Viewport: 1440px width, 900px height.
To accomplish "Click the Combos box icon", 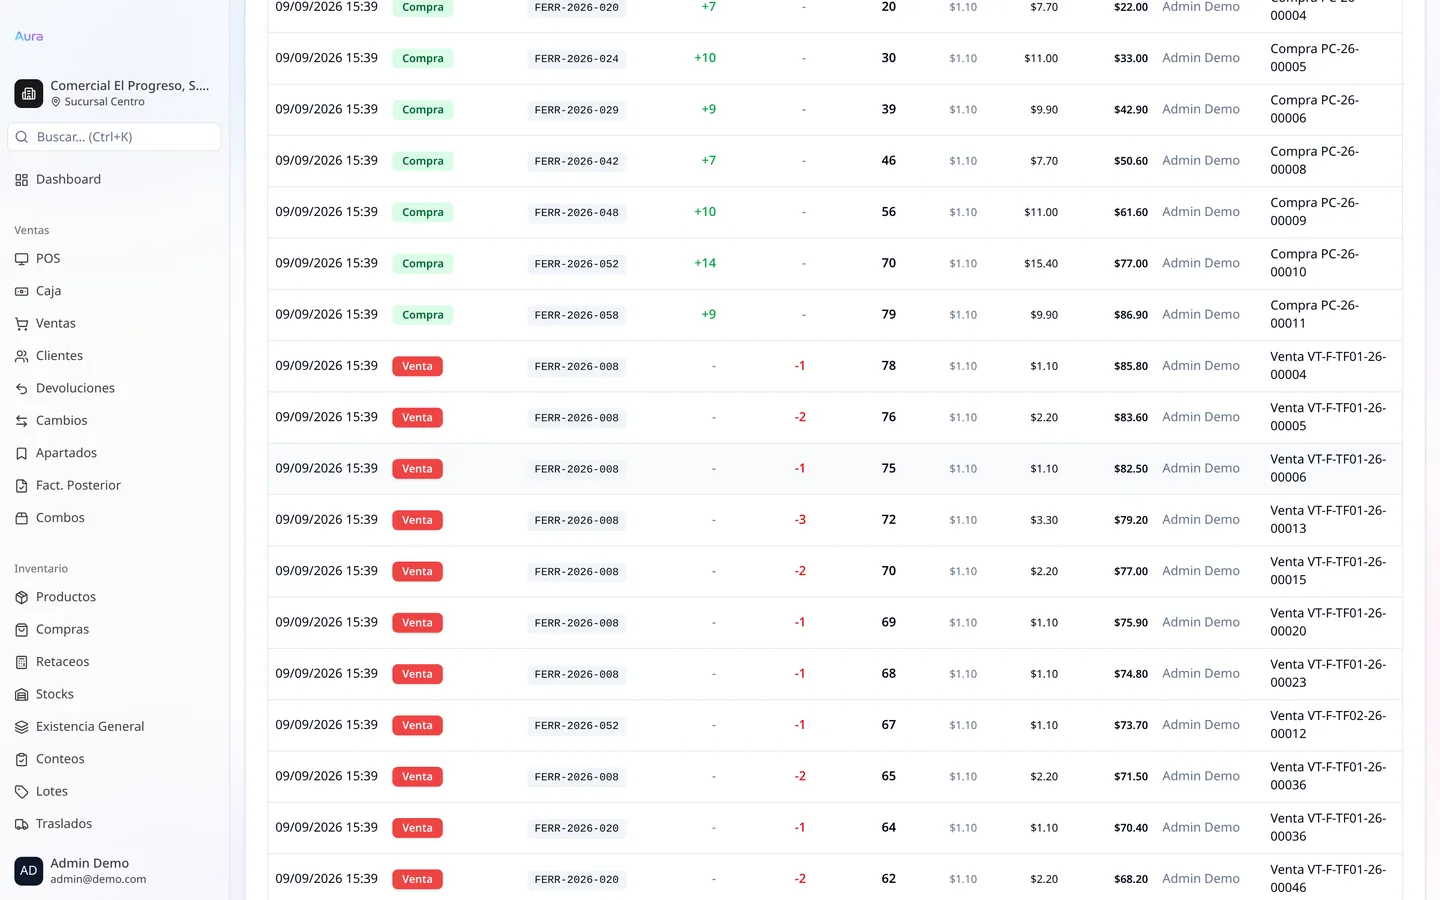I will tap(22, 518).
